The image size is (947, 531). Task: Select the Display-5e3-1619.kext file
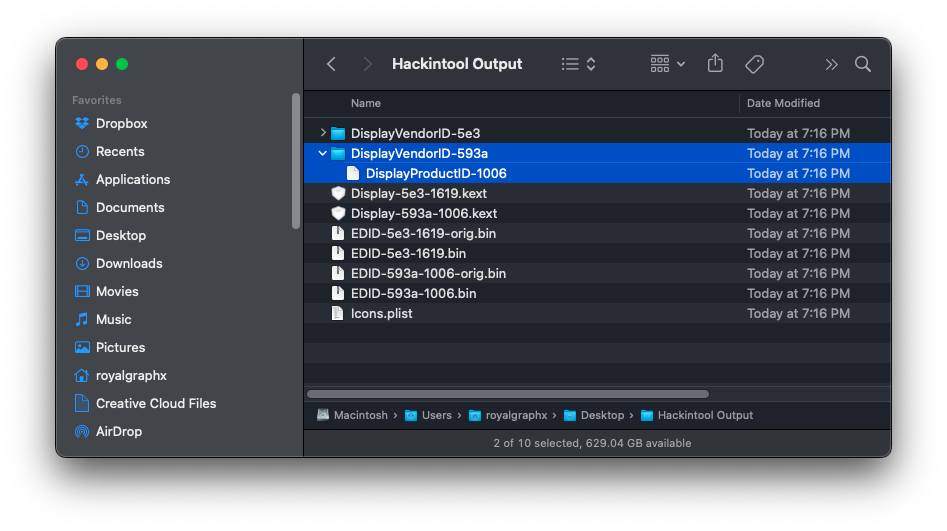[x=418, y=194]
